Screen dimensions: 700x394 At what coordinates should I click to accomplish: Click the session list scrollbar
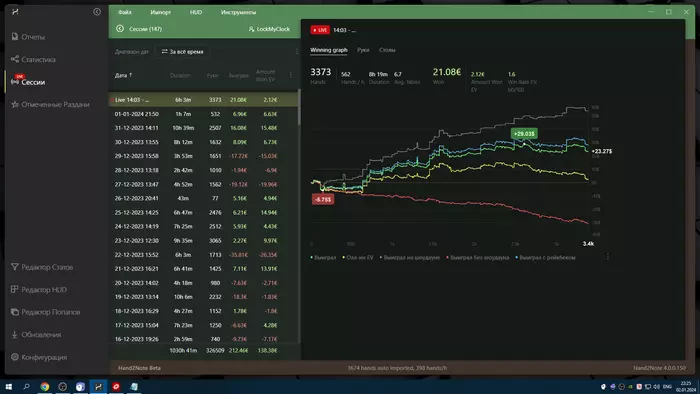pyautogui.click(x=299, y=107)
